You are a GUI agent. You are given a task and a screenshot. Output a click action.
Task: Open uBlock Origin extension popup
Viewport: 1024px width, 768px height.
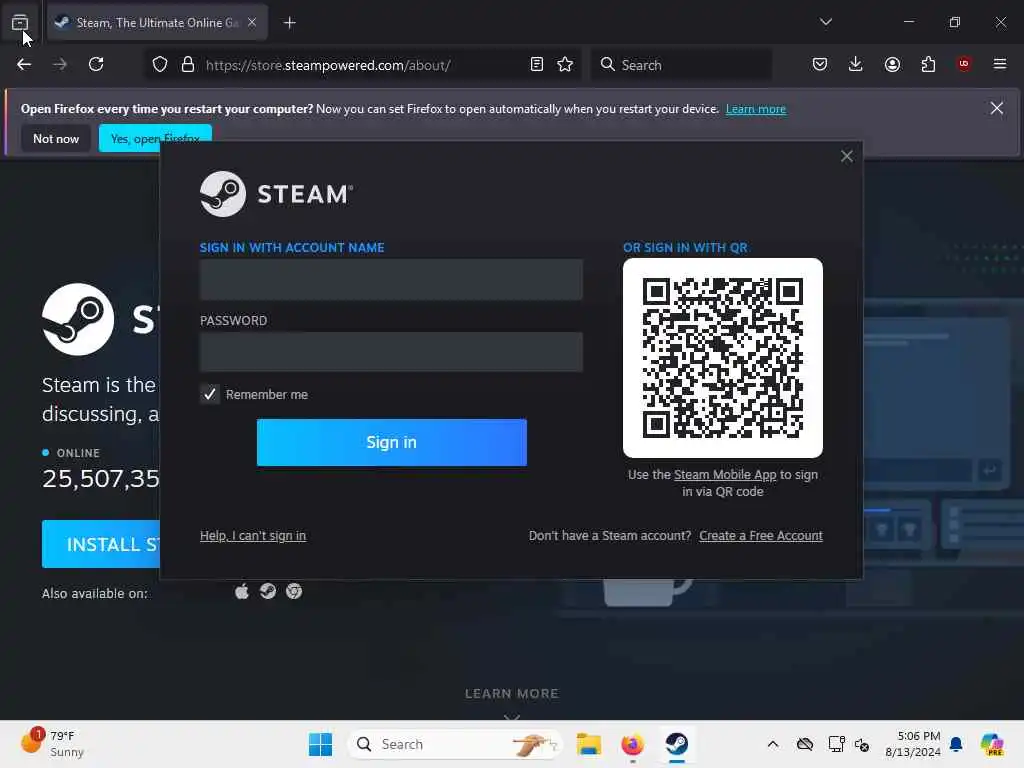click(964, 64)
